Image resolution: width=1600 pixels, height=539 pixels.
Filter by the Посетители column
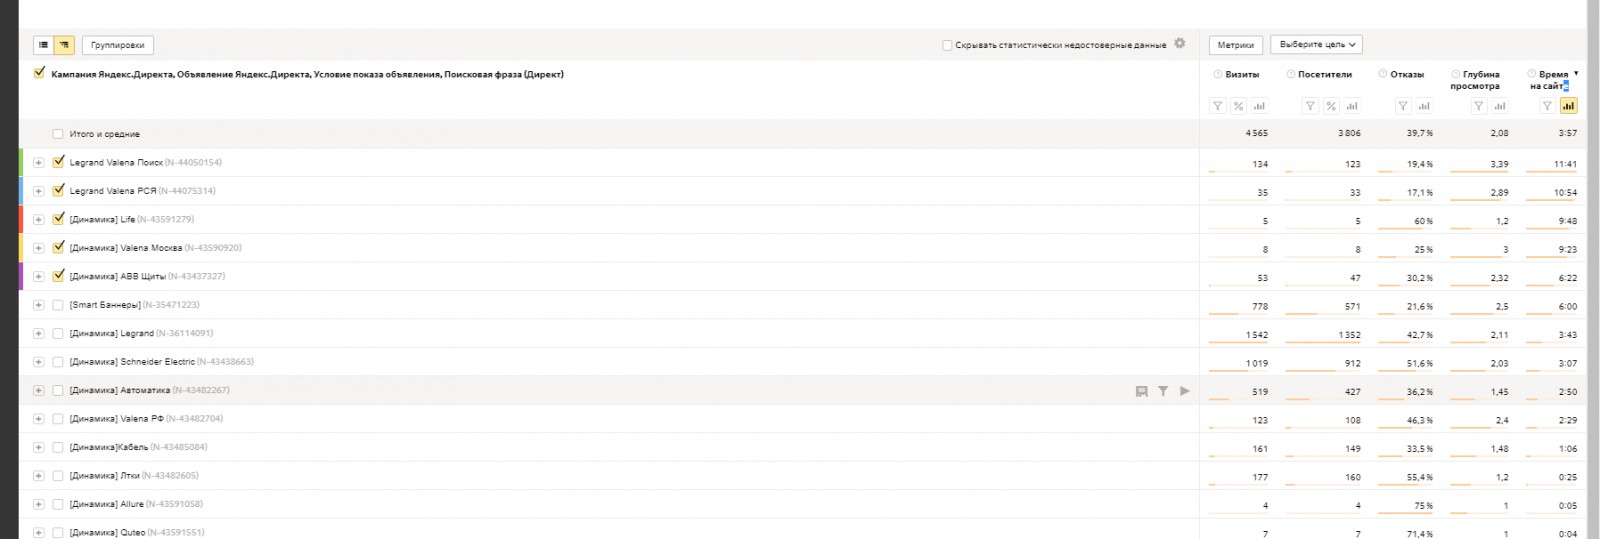(1310, 106)
